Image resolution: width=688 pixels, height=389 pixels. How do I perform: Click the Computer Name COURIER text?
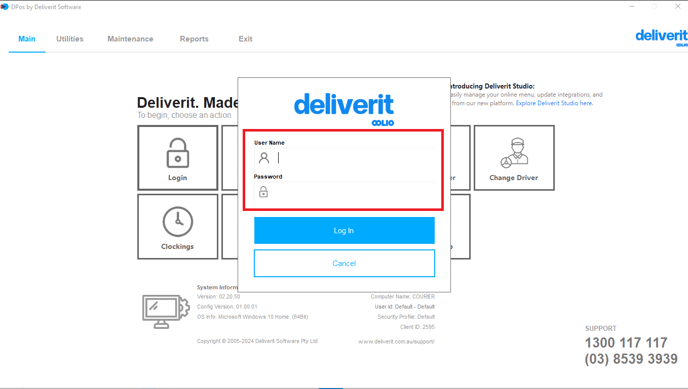[x=402, y=297]
